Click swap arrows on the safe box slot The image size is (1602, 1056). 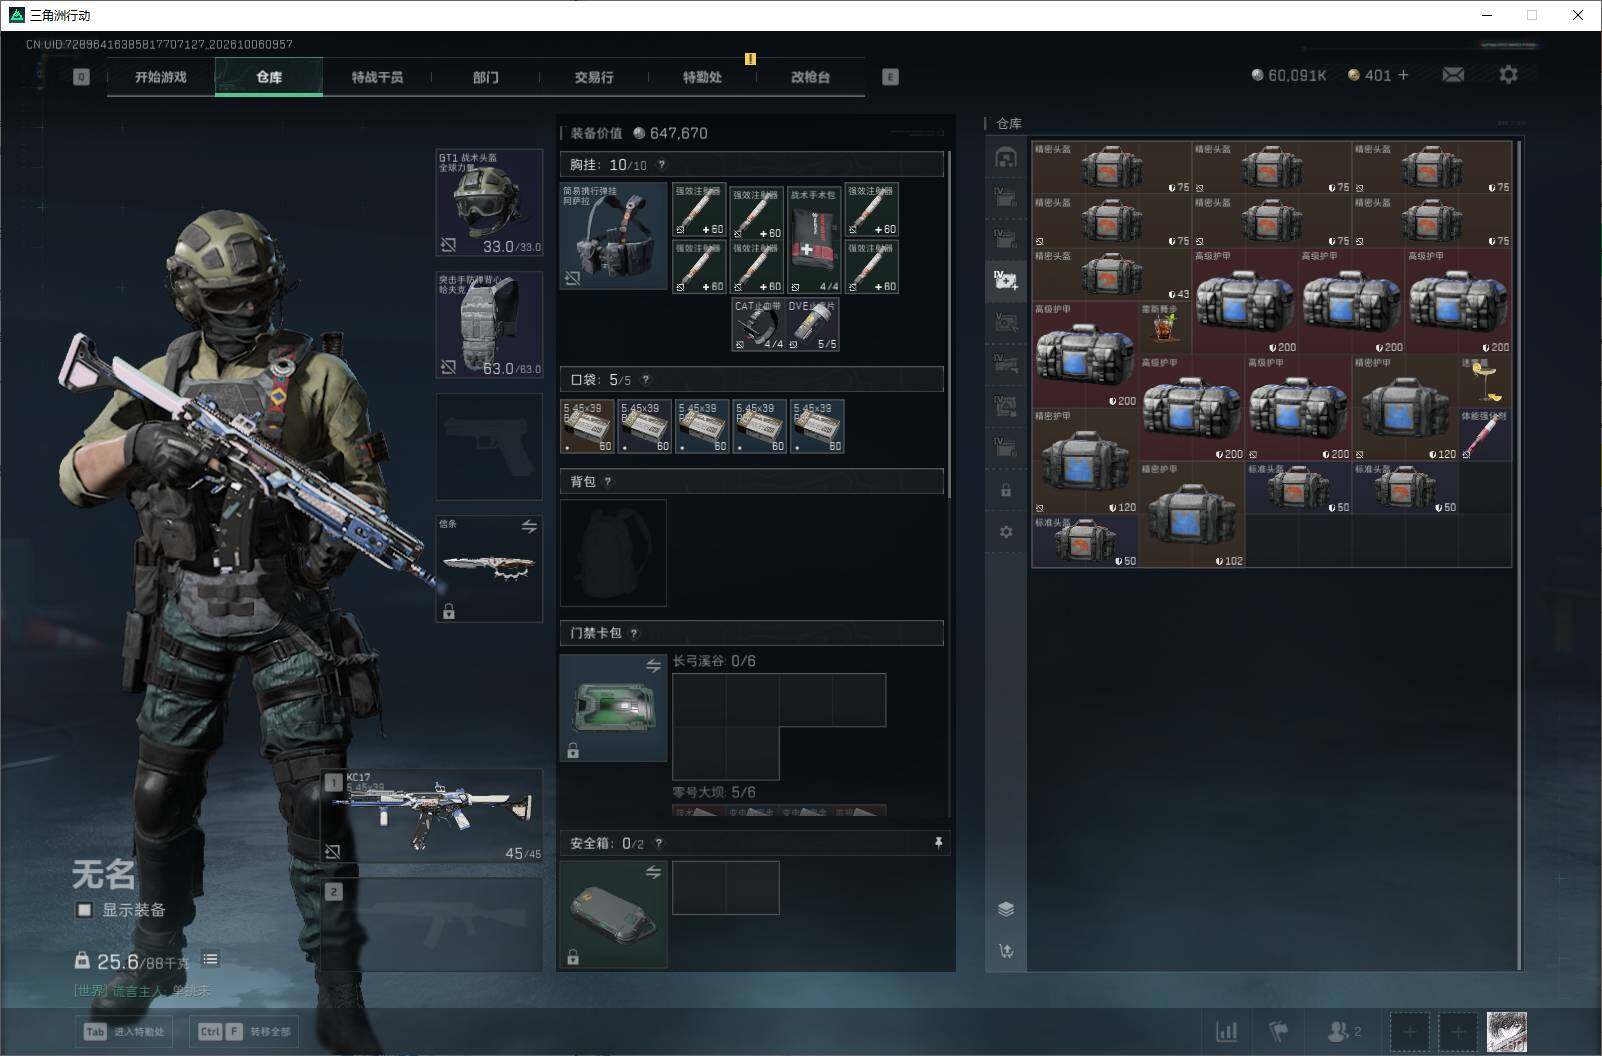(x=653, y=872)
